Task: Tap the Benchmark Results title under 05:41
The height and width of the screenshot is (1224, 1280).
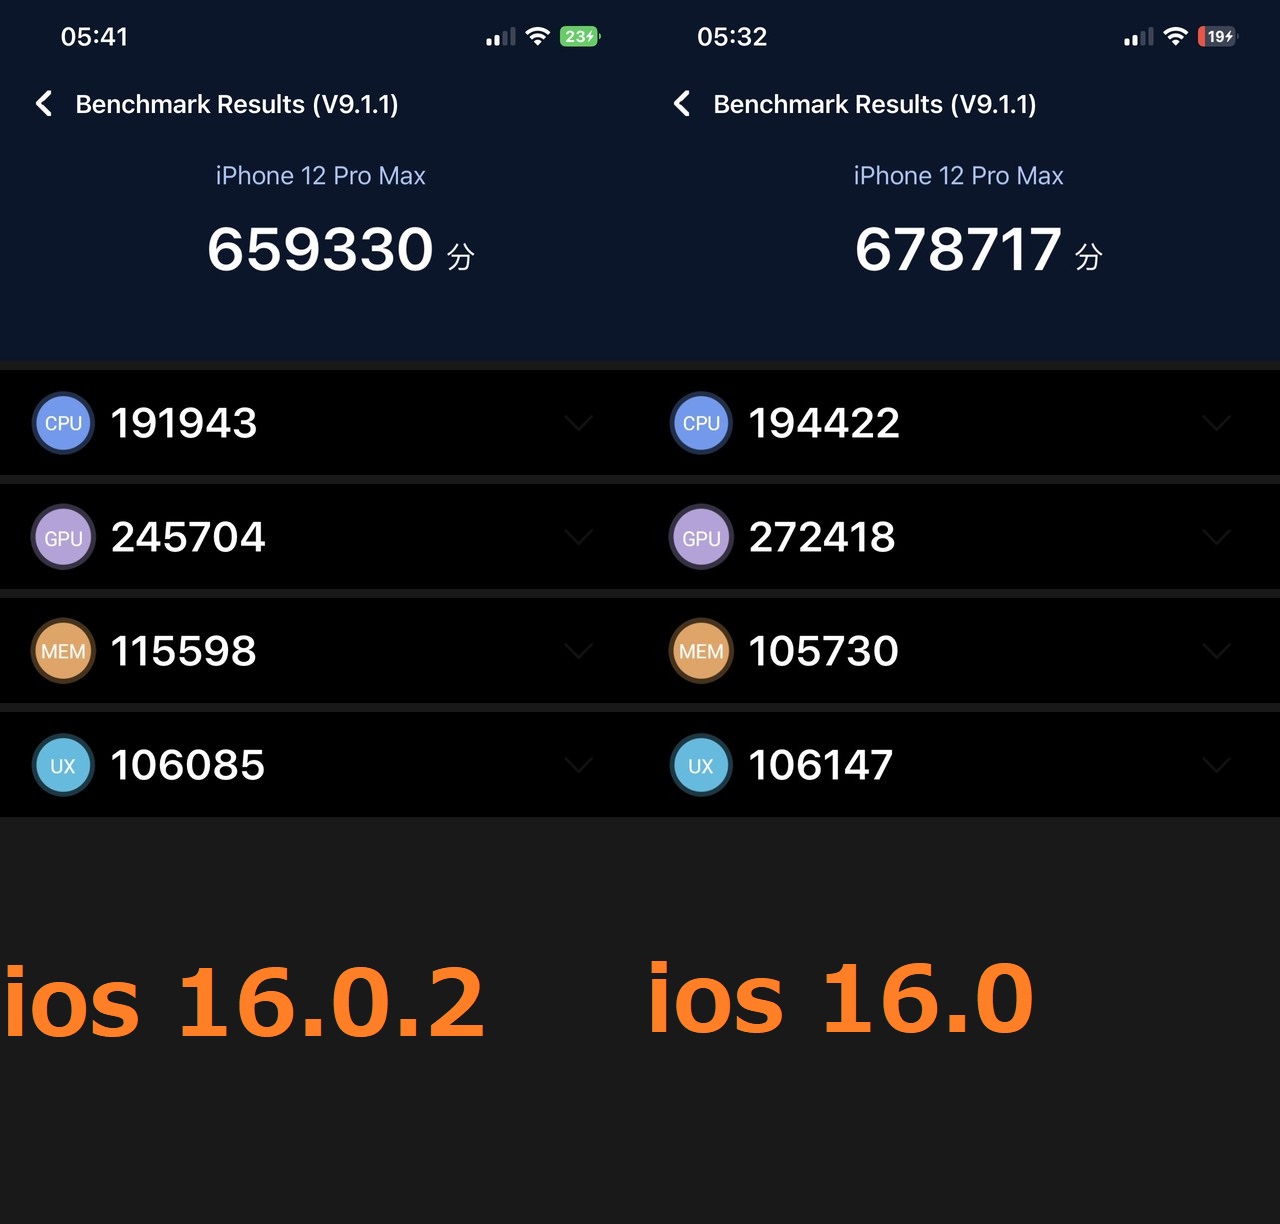Action: point(237,104)
